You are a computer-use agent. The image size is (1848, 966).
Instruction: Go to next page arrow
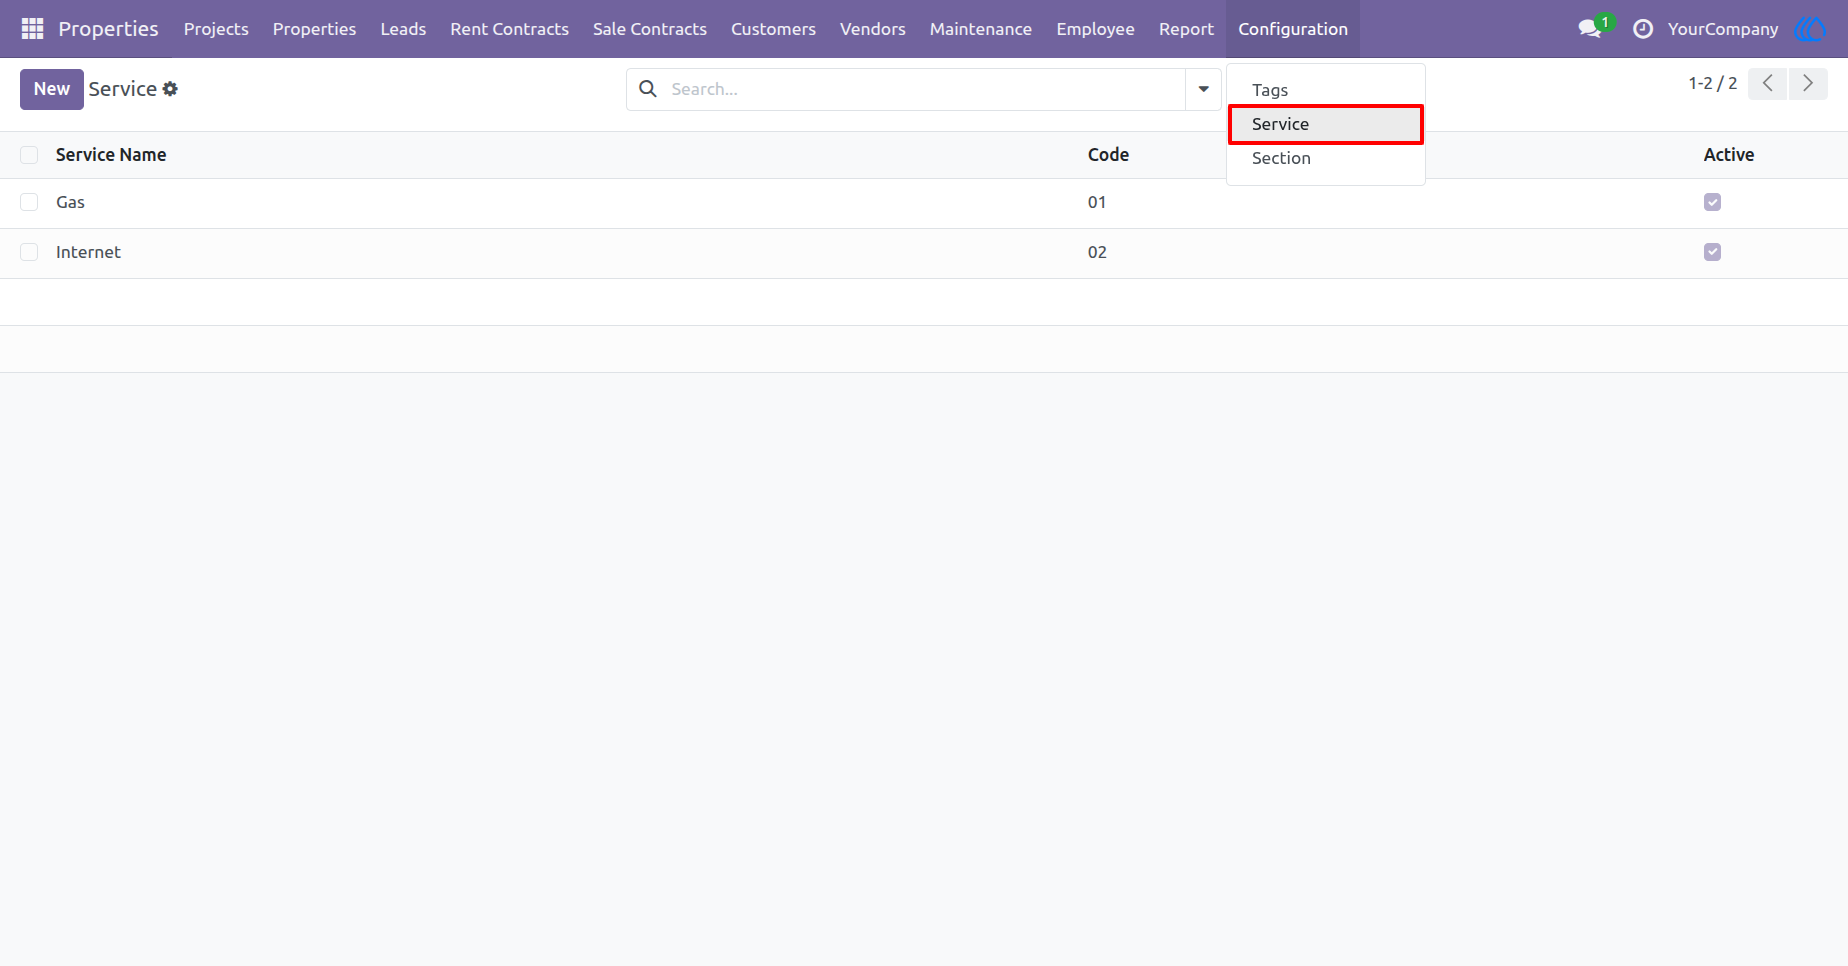(x=1808, y=84)
